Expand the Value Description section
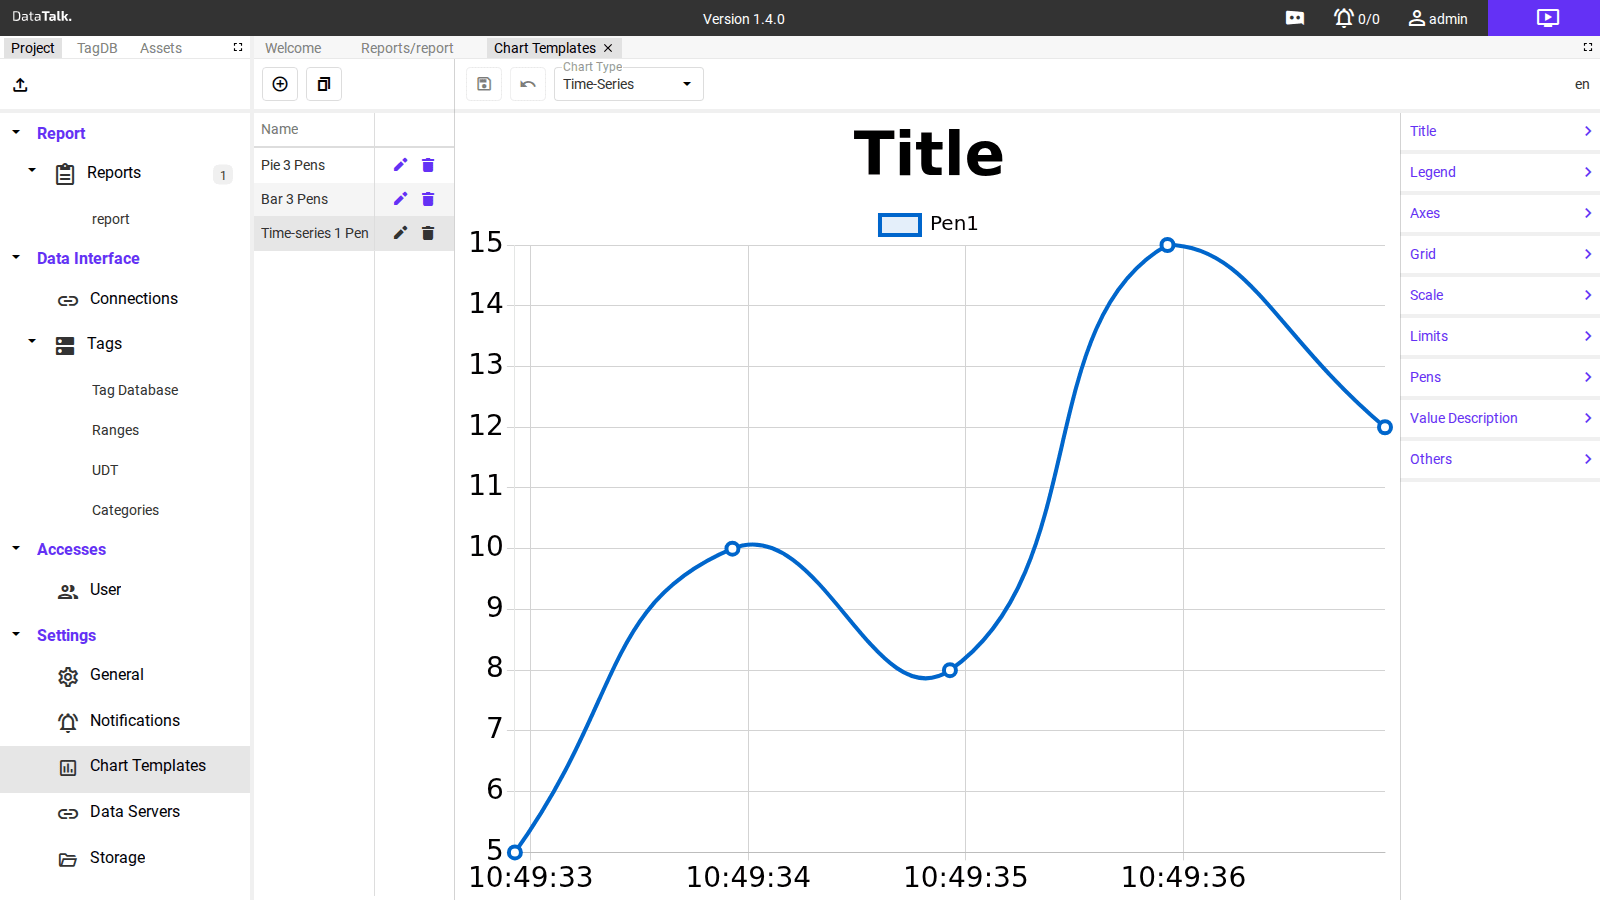Screen dimensions: 1600x900 [x=1500, y=418]
